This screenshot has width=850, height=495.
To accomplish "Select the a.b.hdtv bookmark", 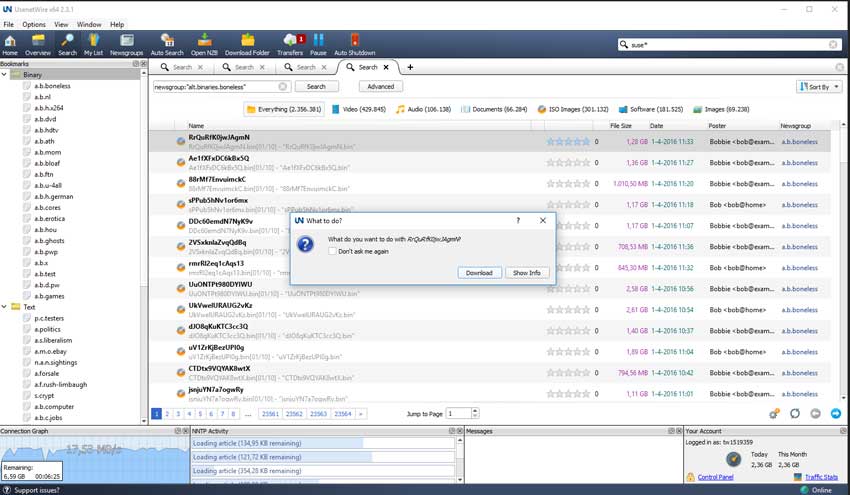I will (46, 130).
